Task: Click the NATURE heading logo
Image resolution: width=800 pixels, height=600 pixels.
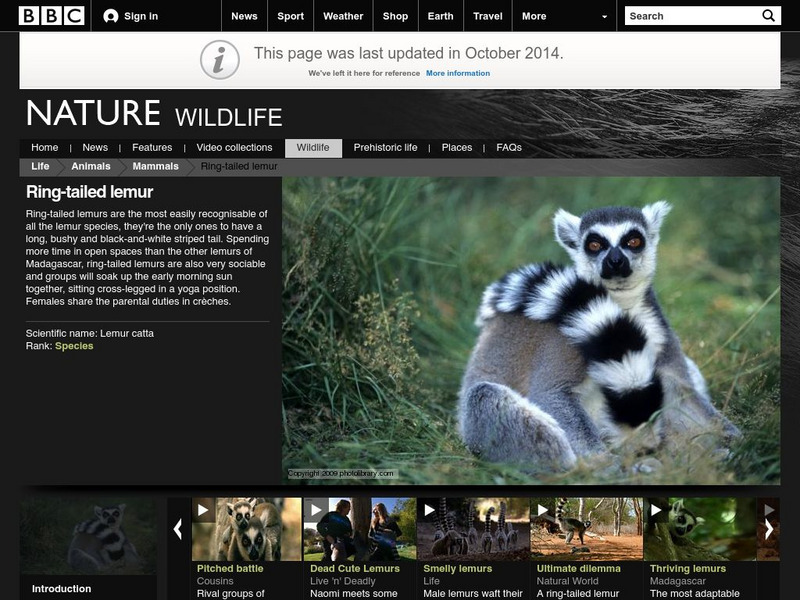Action: 93,113
